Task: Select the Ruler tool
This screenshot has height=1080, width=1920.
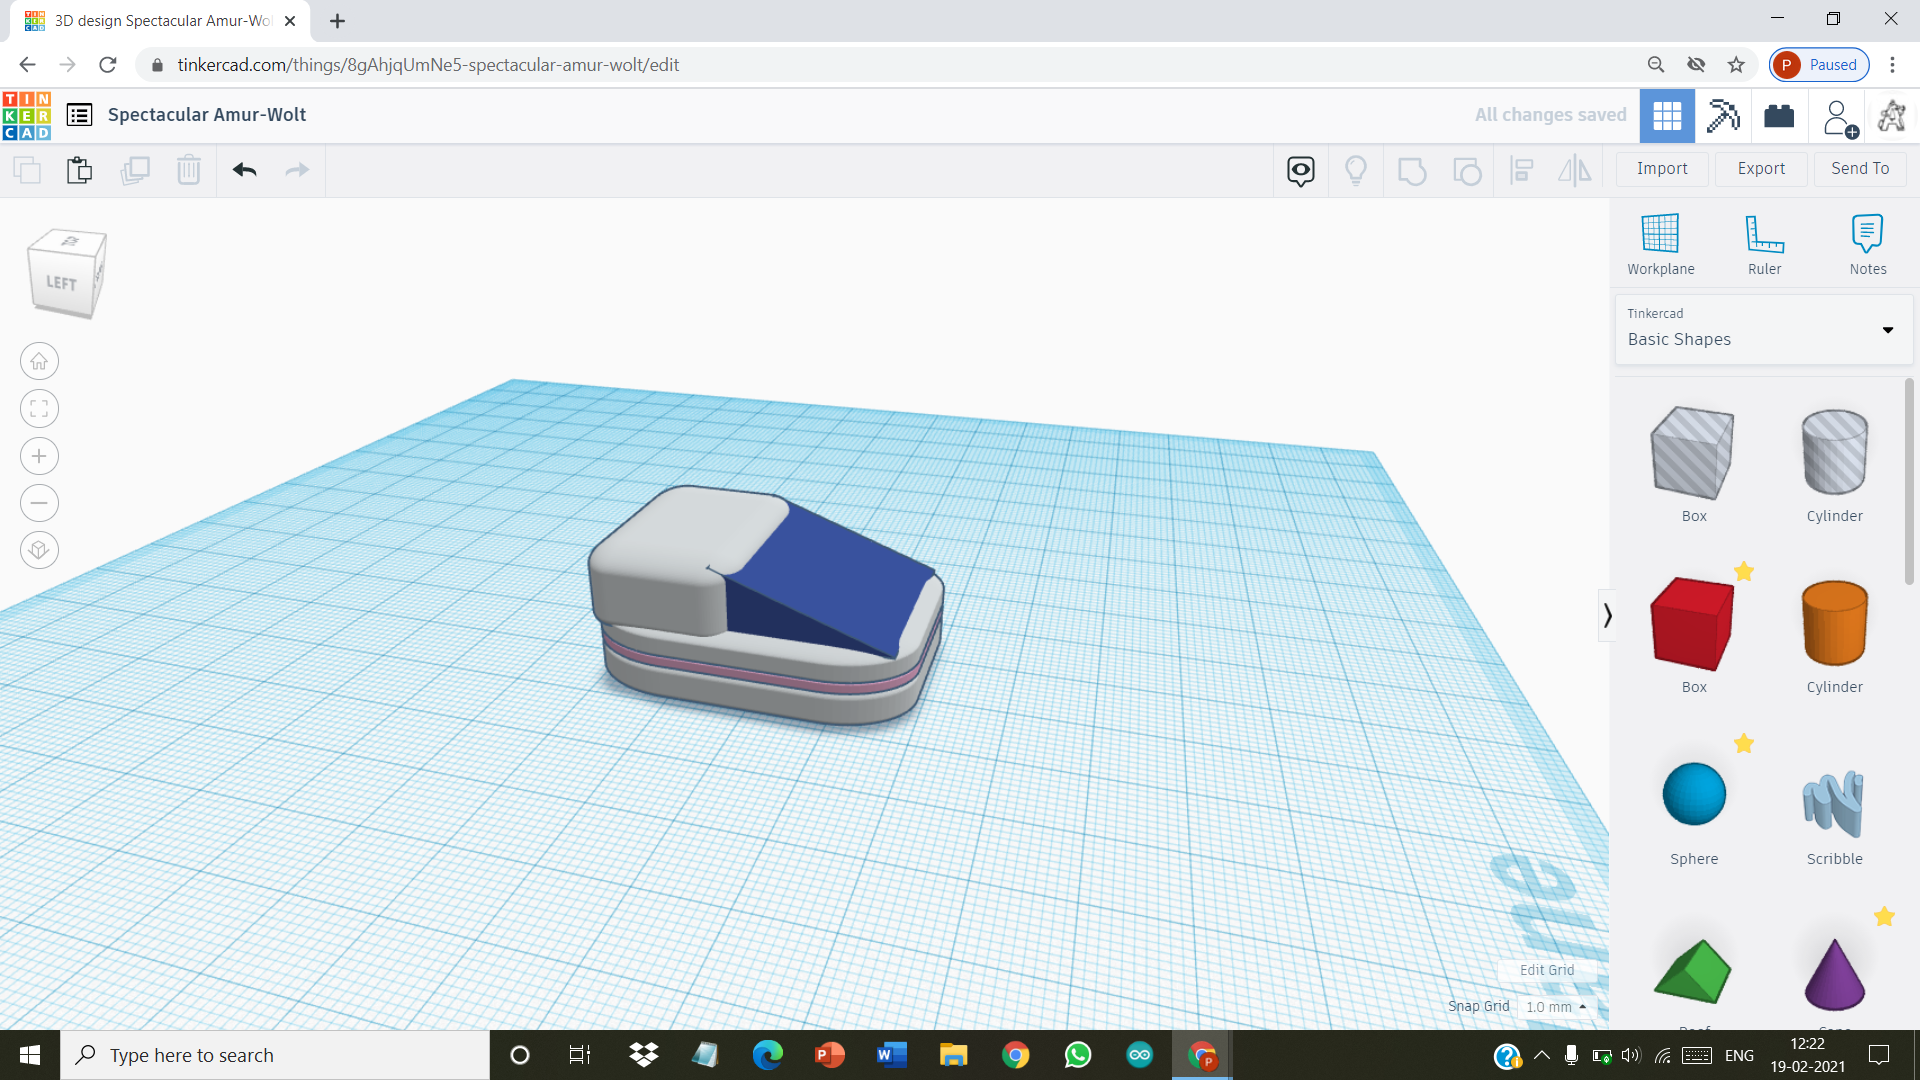Action: pyautogui.click(x=1764, y=234)
